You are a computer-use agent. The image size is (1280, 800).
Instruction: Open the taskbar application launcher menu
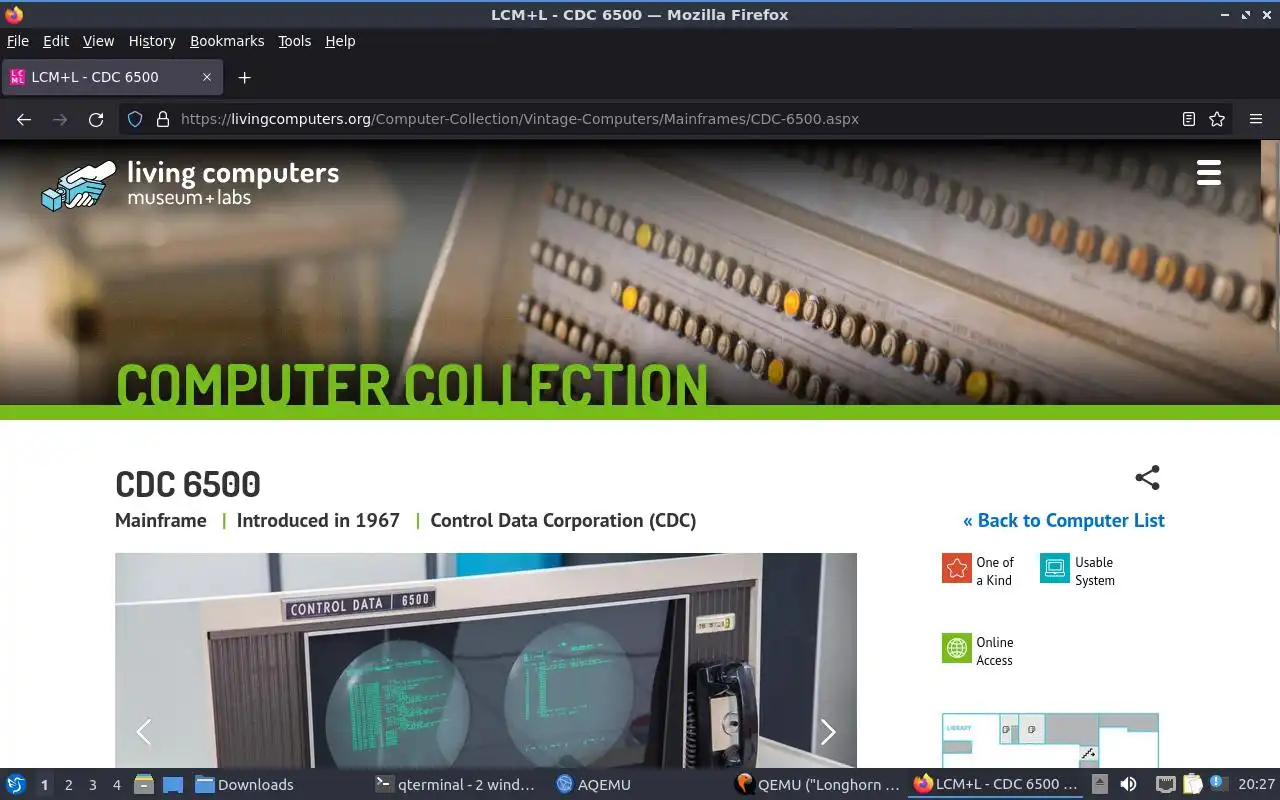click(16, 784)
